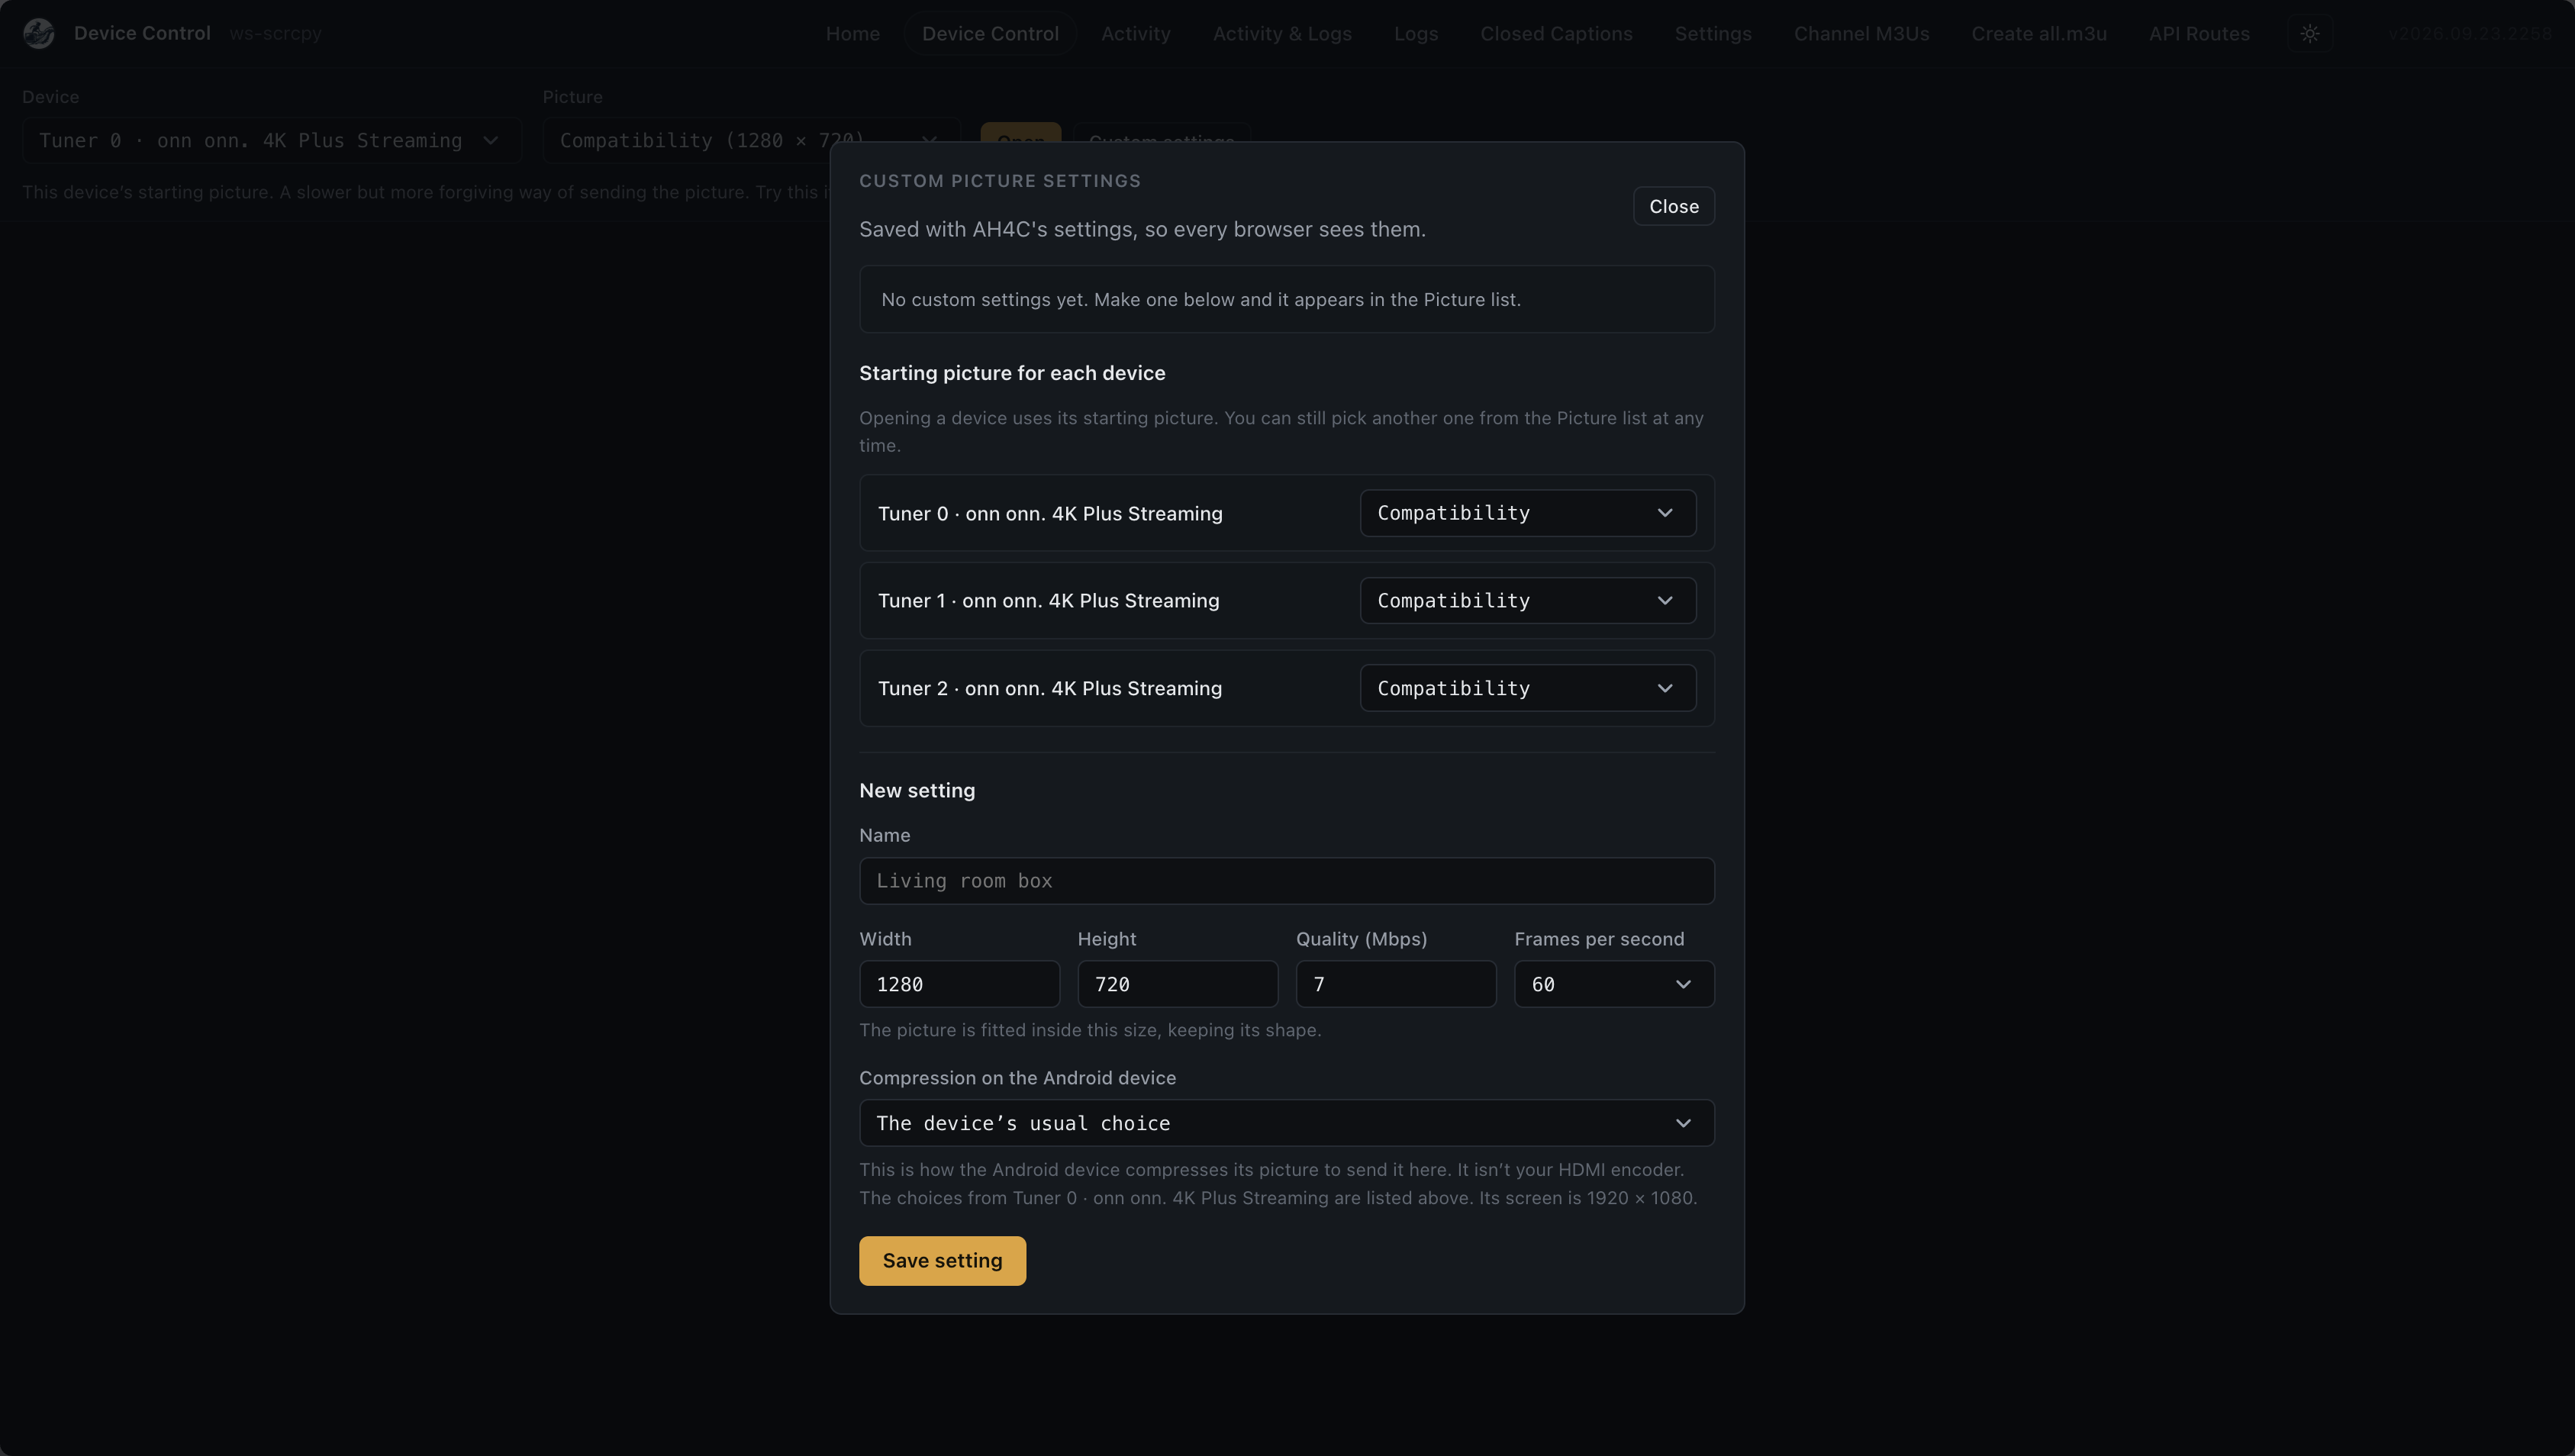Close the Custom Picture Settings dialog
Viewport: 2575px width, 1456px height.
[x=1673, y=206]
